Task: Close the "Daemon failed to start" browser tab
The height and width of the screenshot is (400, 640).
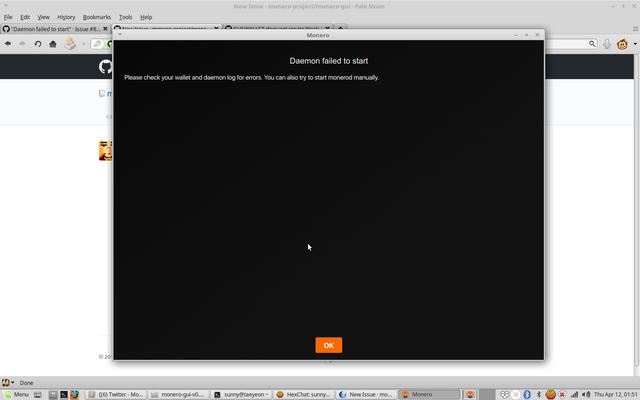Action: (105, 29)
